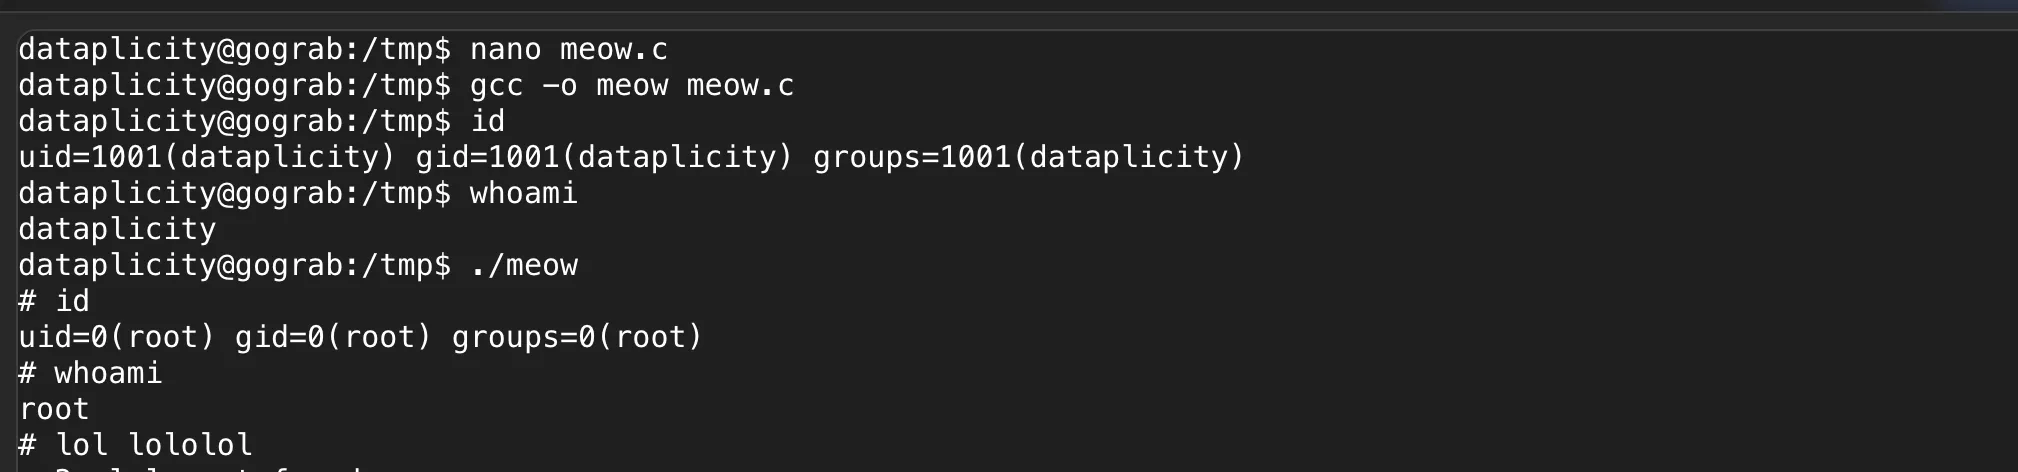Click the standalone "root" output line
The height and width of the screenshot is (472, 2018).
tap(54, 409)
